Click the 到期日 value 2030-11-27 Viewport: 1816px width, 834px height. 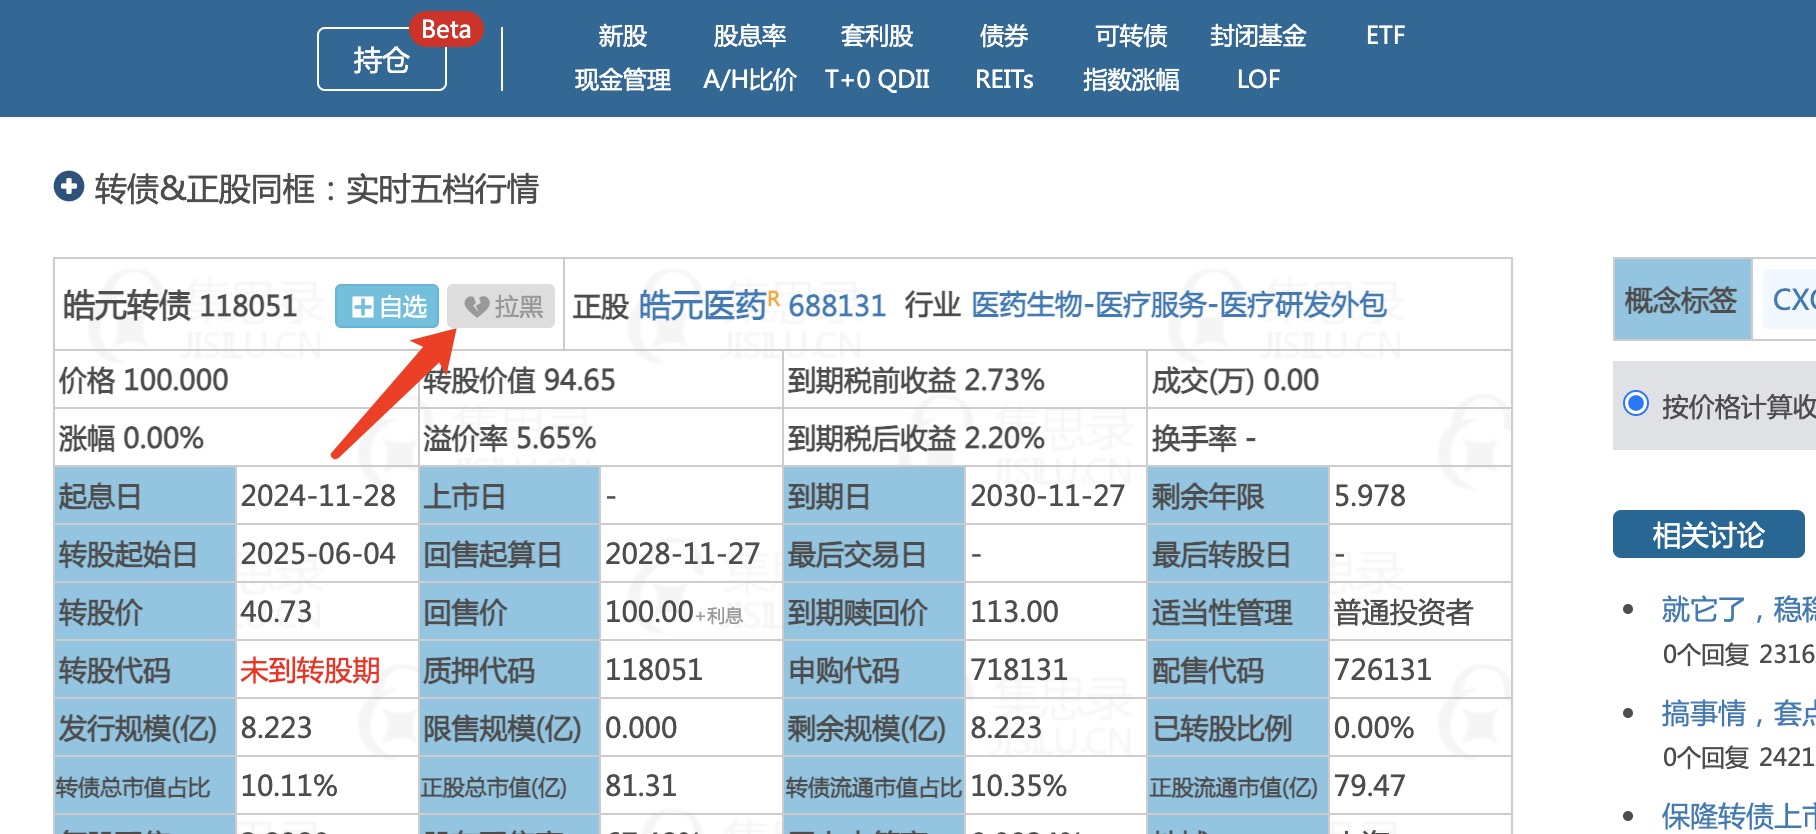(1047, 496)
